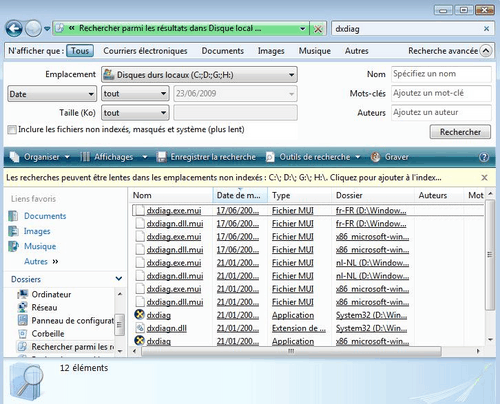The height and width of the screenshot is (404, 500).
Task: Open Corbeille in the folders tree
Action: [x=48, y=334]
